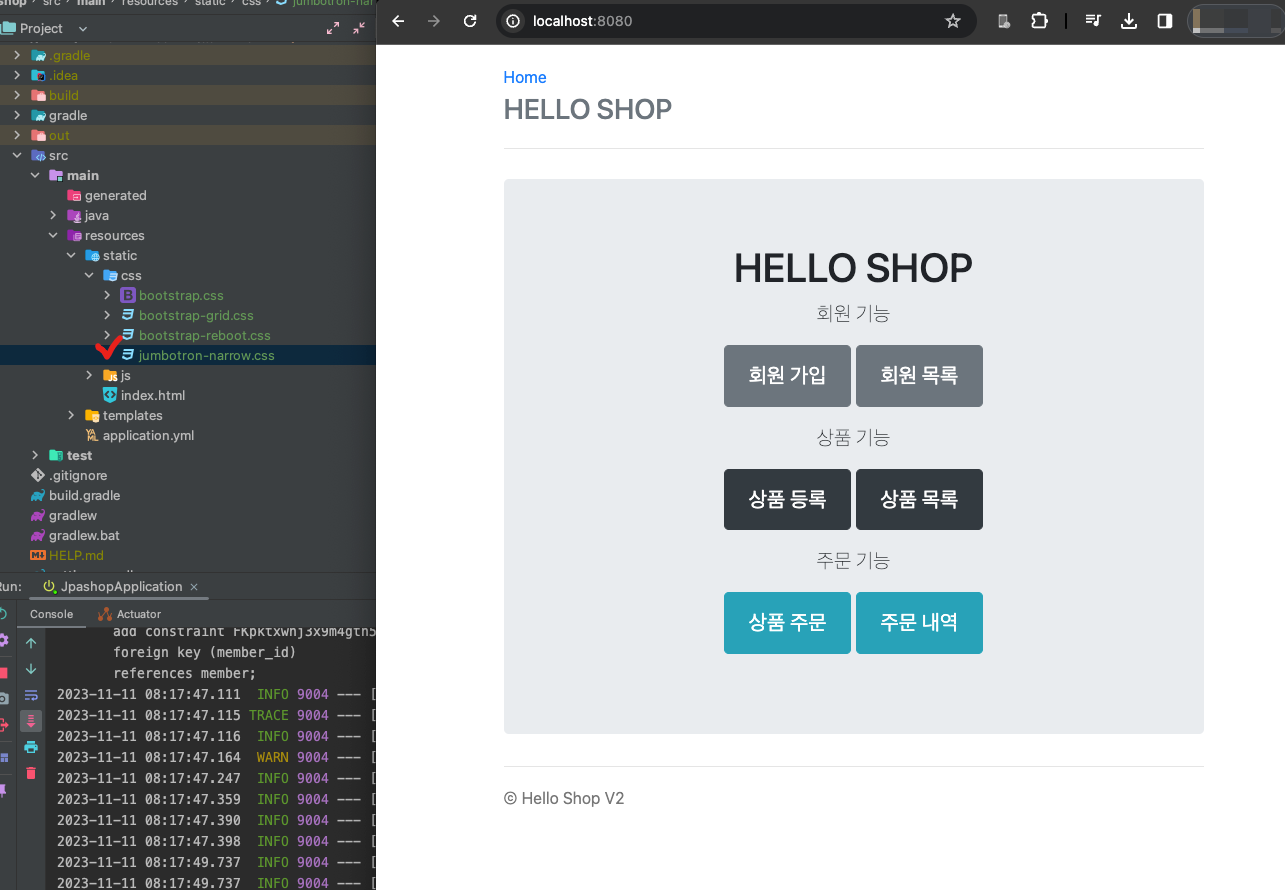This screenshot has height=890, width=1285.
Task: Select HELP.md file
Action: coord(76,555)
